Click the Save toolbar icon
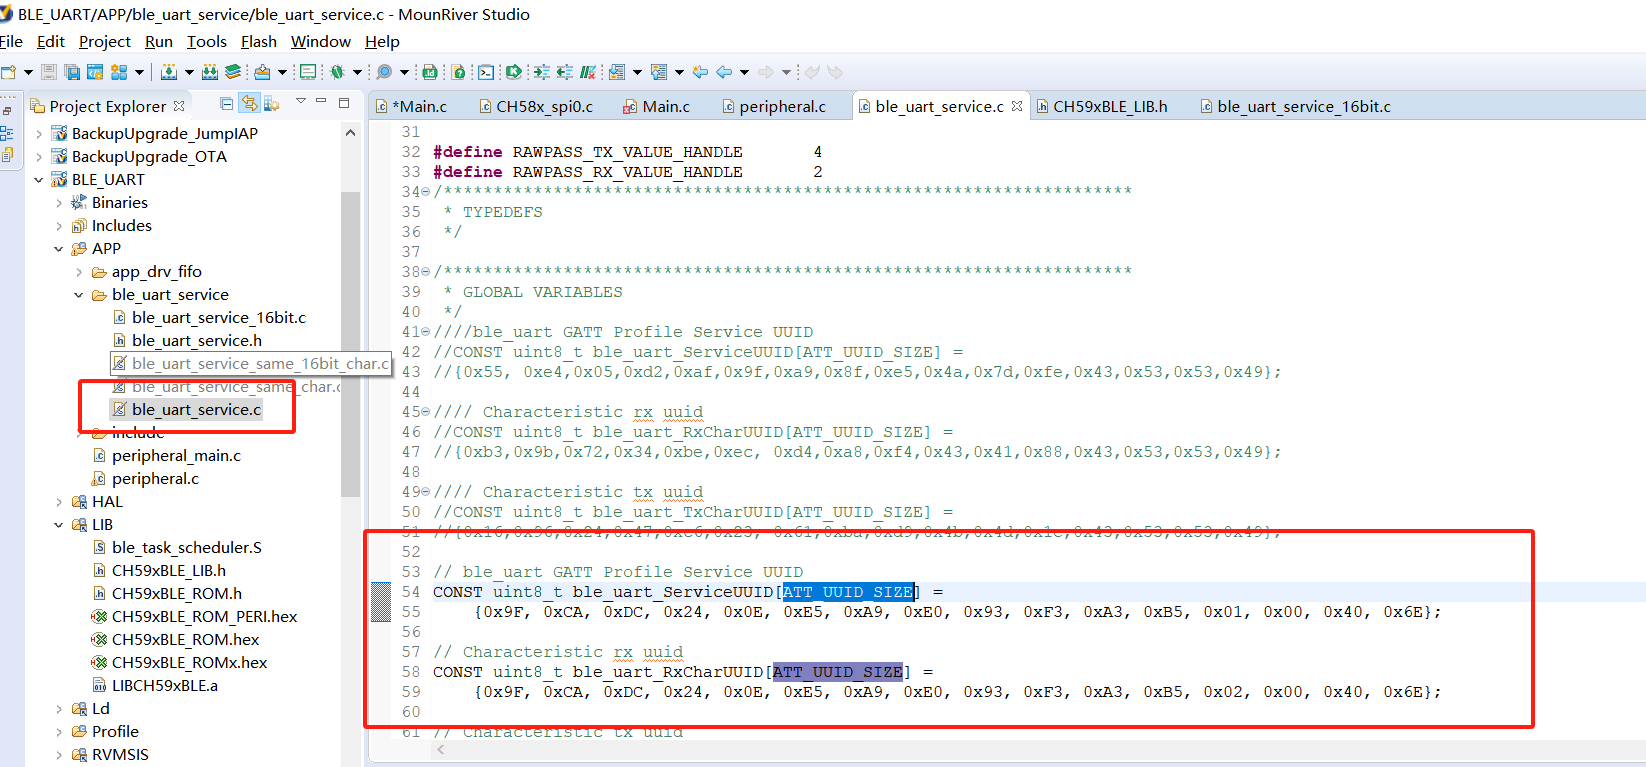This screenshot has width=1646, height=767. tap(49, 72)
